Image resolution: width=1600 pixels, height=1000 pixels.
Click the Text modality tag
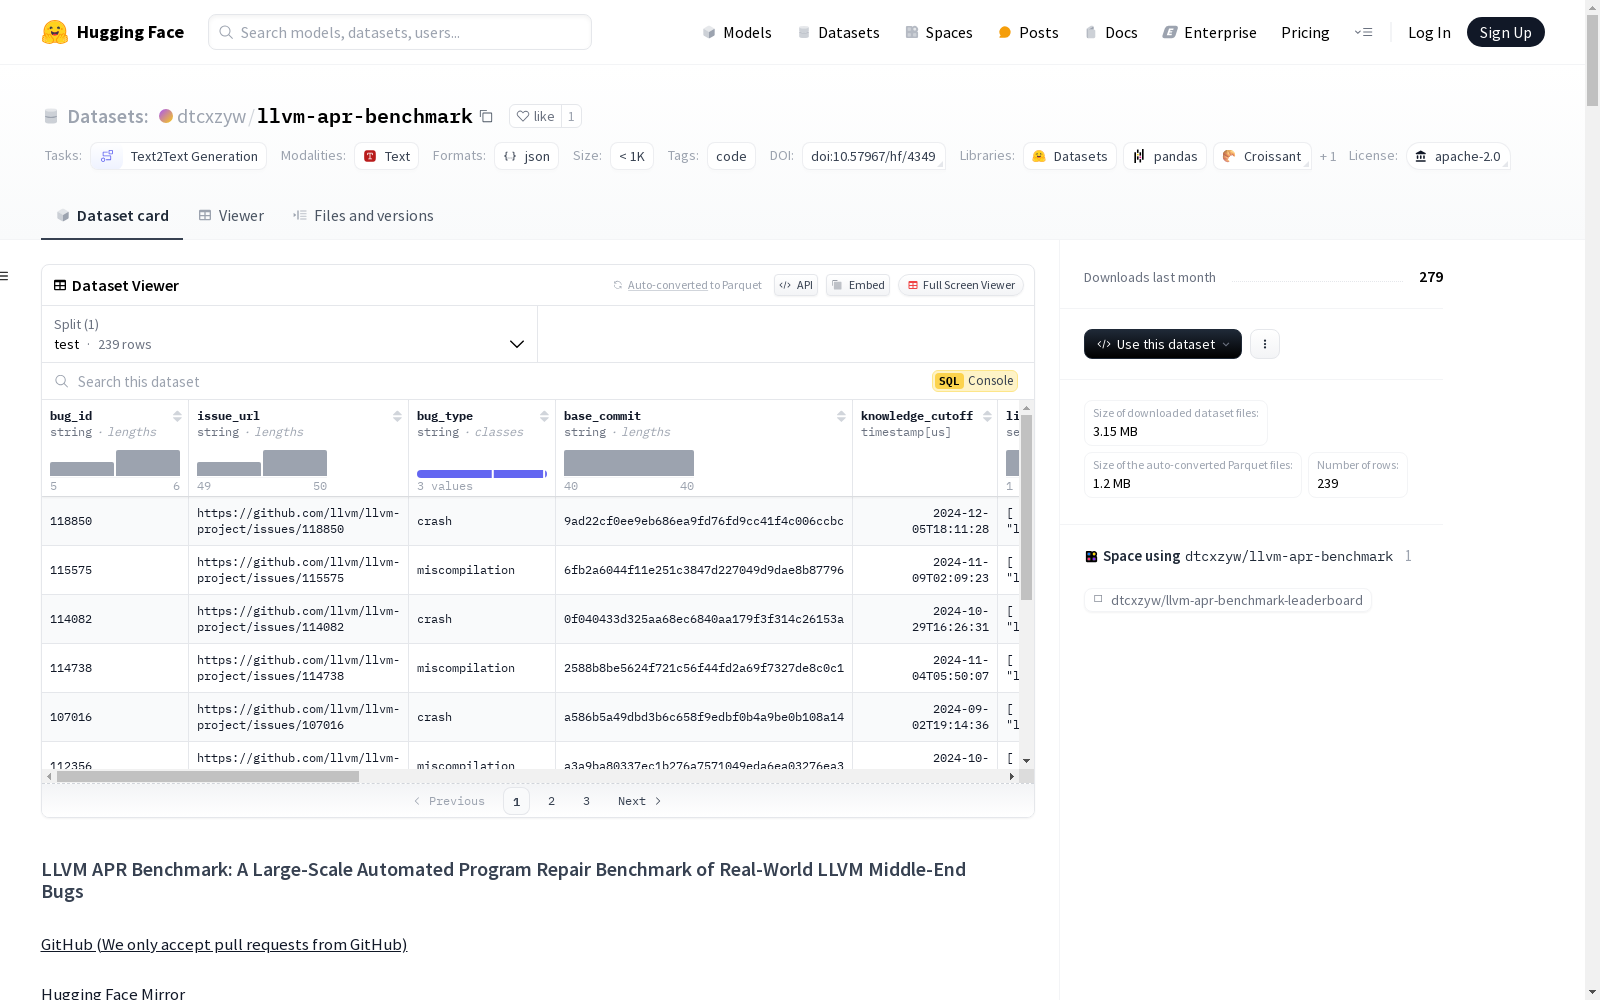click(386, 156)
